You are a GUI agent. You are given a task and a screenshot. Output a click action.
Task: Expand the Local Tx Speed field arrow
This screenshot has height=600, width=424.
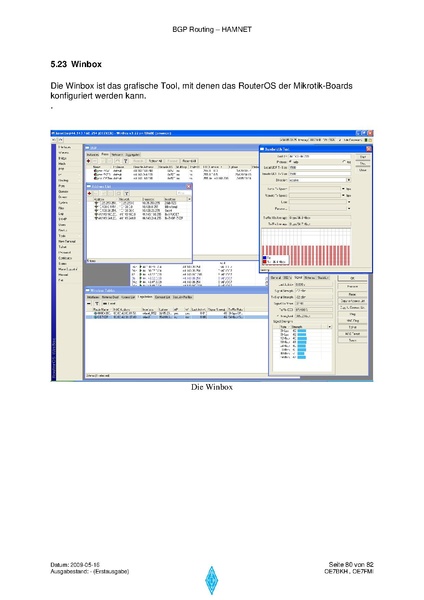(x=343, y=189)
